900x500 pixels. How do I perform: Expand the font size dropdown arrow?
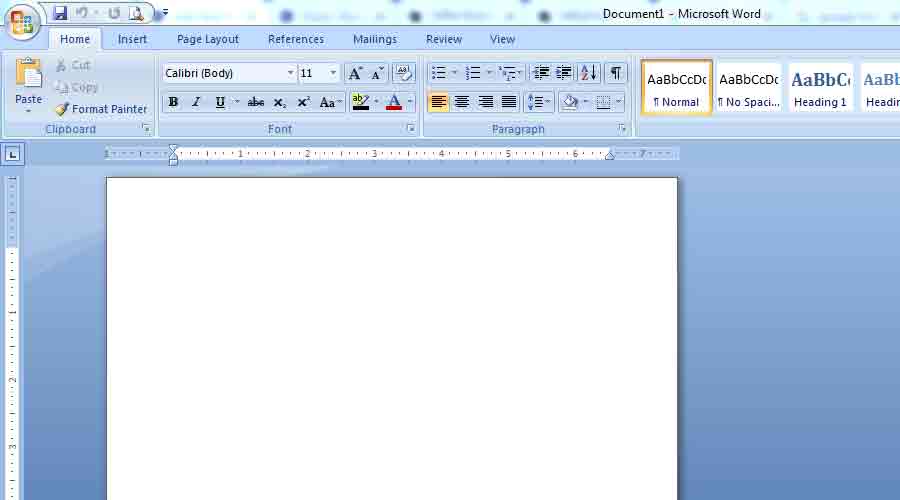pos(333,73)
